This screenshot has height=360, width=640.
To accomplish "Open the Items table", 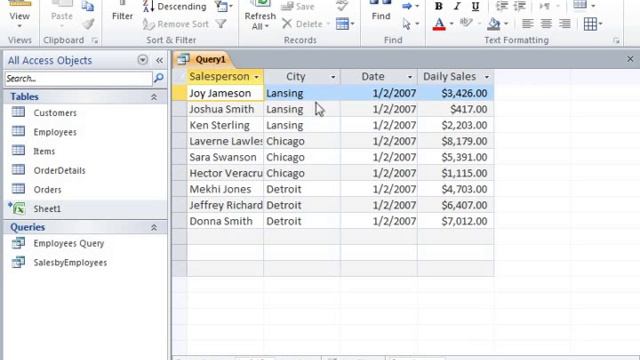I will tap(44, 151).
